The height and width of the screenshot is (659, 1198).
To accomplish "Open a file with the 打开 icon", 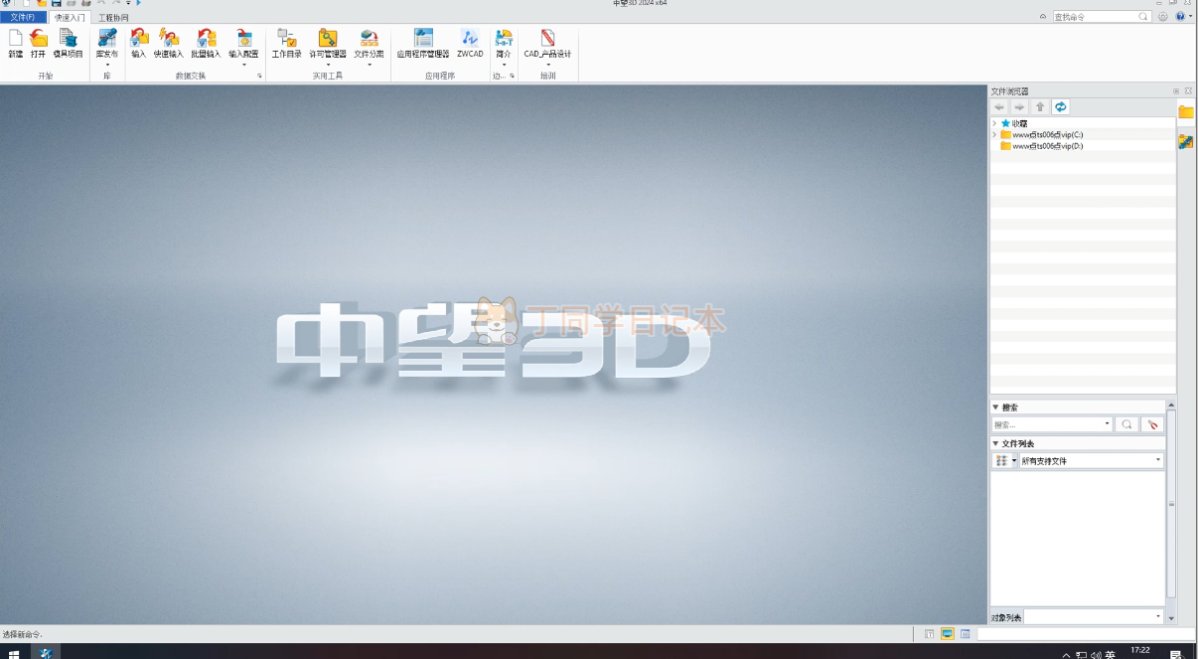I will coord(38,40).
